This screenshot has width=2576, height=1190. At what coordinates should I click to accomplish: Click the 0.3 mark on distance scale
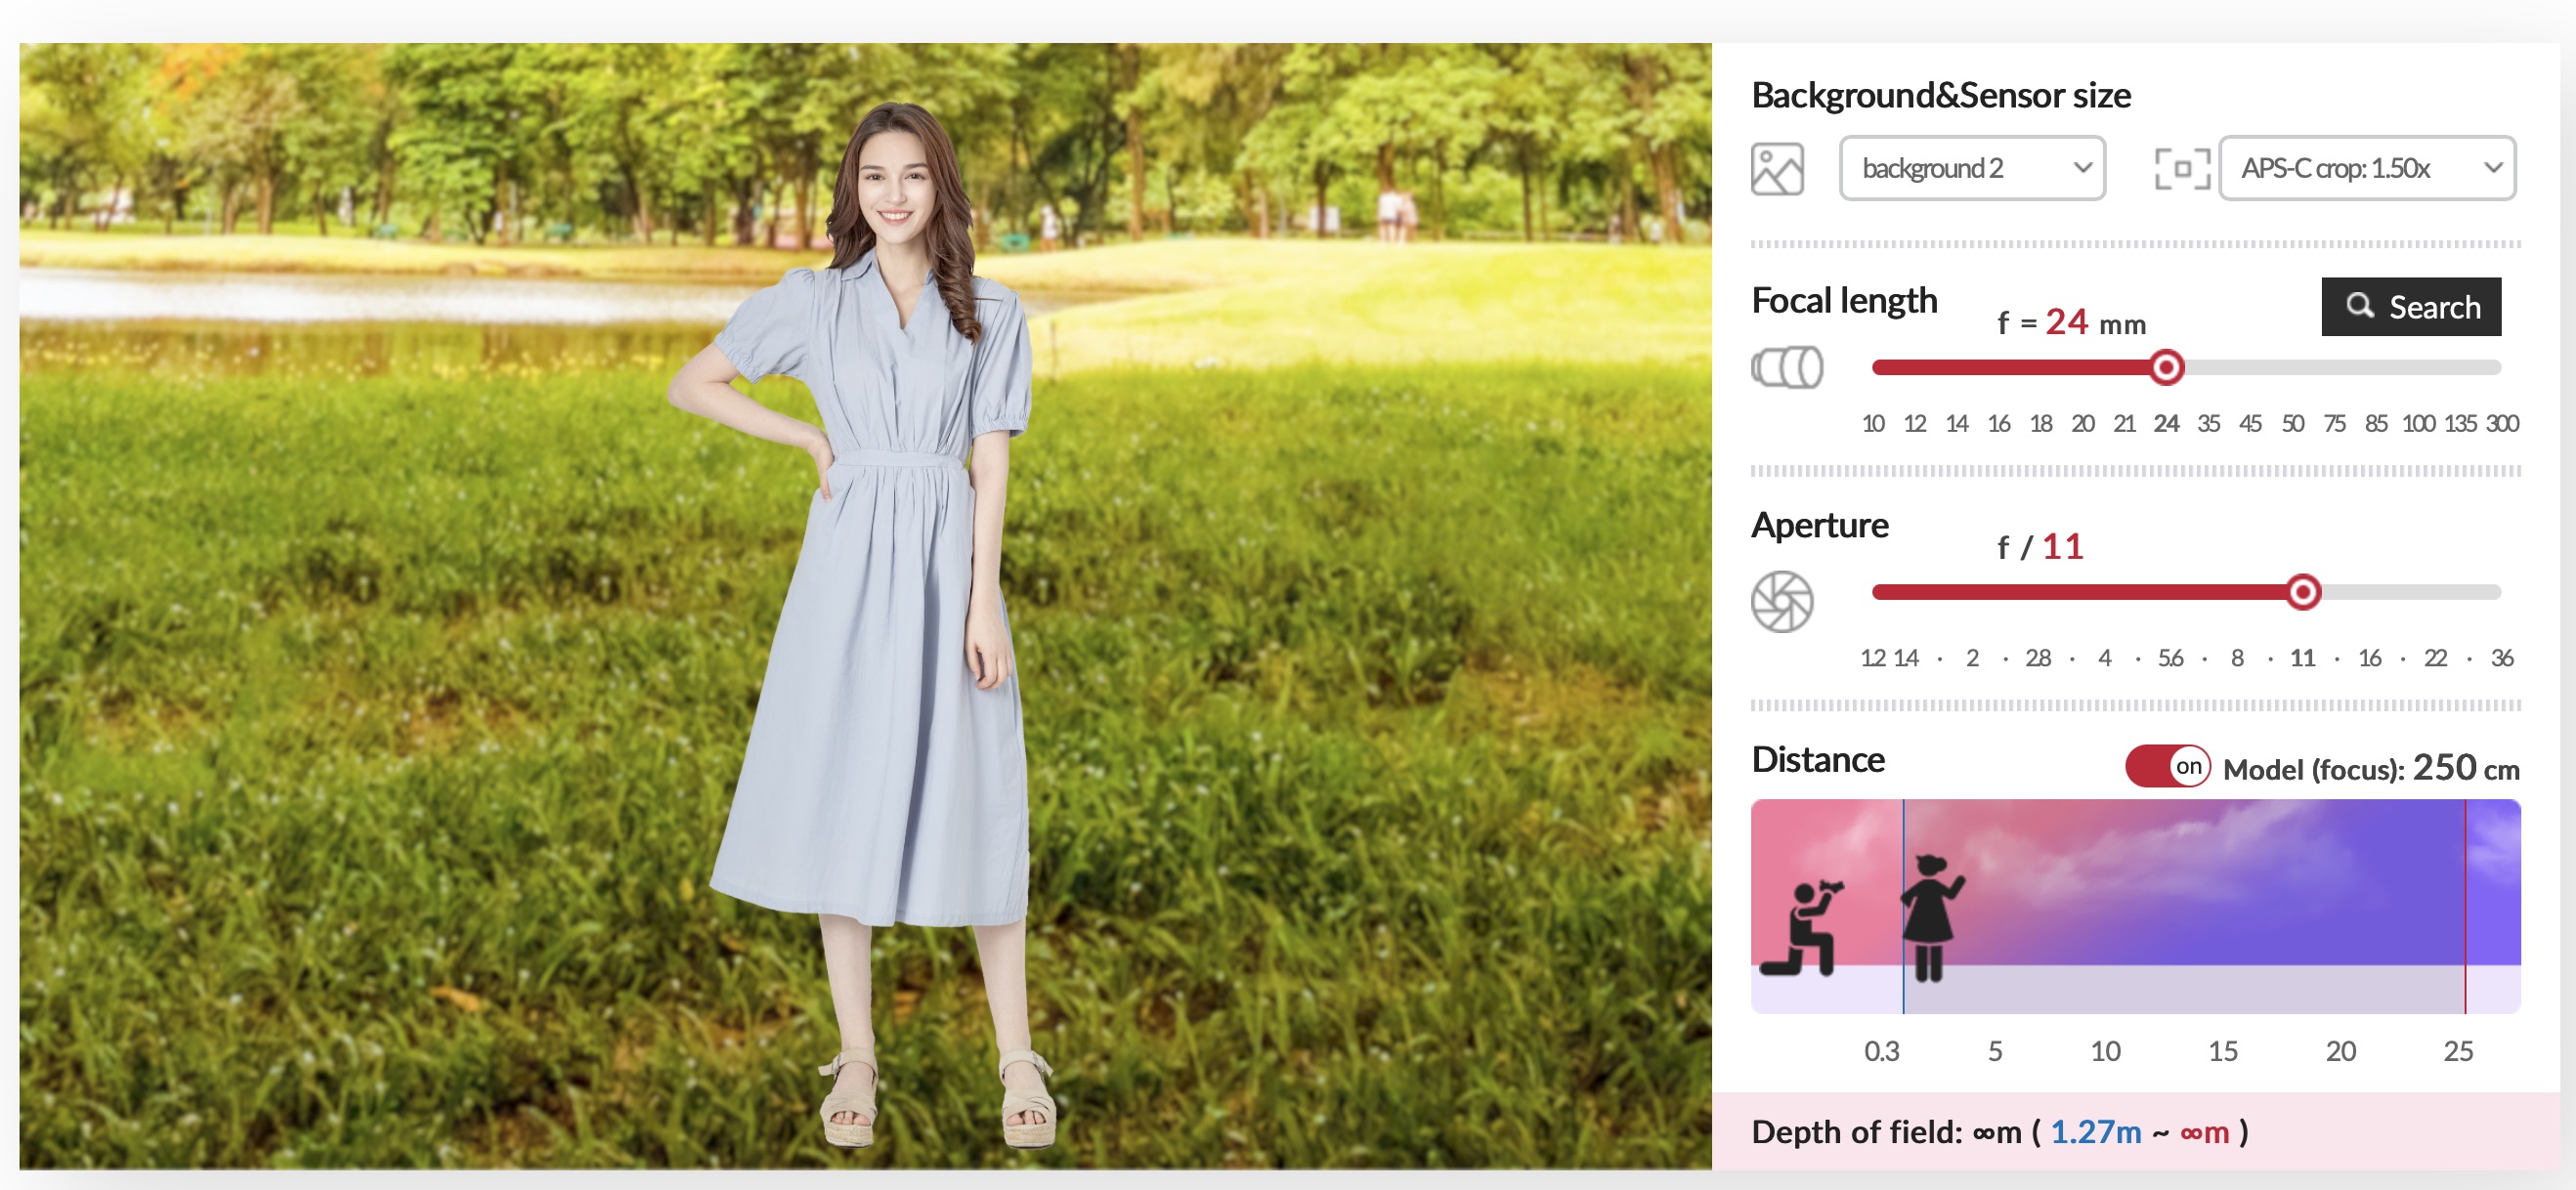click(1882, 1051)
